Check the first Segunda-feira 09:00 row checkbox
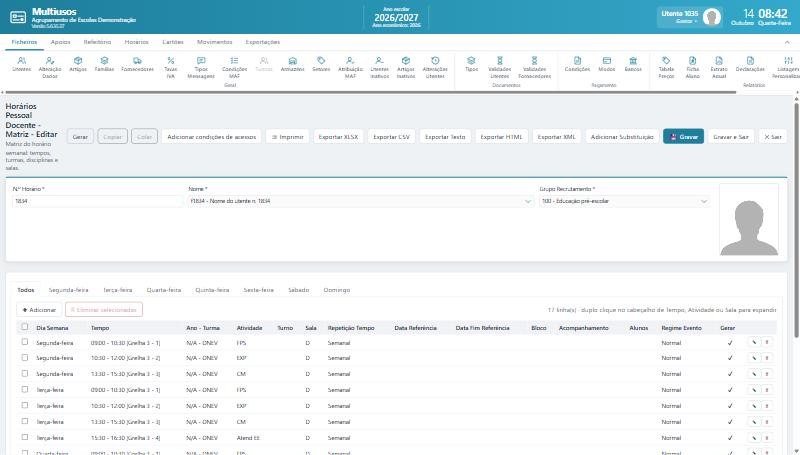This screenshot has width=800, height=455. click(24, 342)
